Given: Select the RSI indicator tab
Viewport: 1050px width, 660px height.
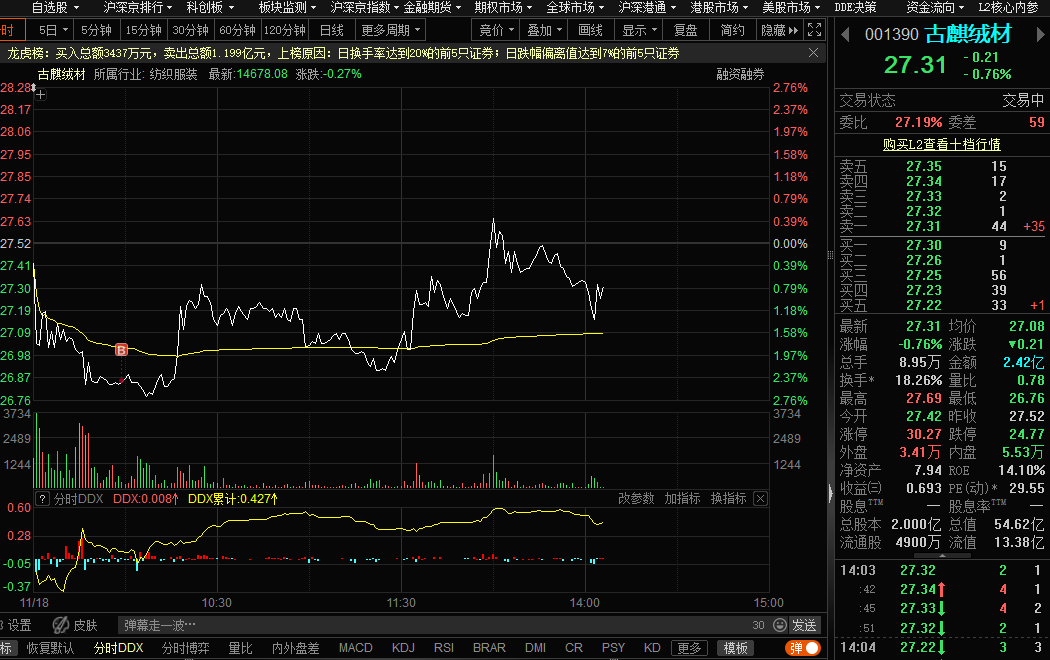Looking at the screenshot, I should pyautogui.click(x=444, y=648).
